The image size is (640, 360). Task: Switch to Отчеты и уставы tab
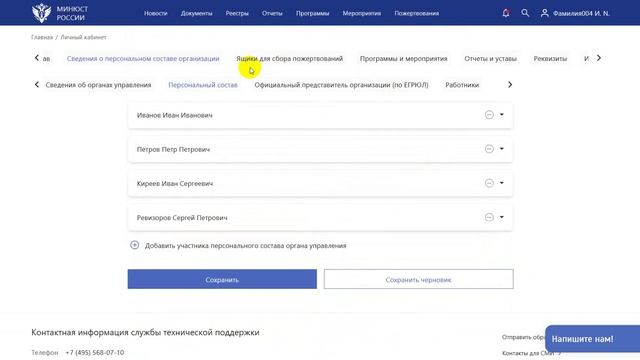click(490, 59)
